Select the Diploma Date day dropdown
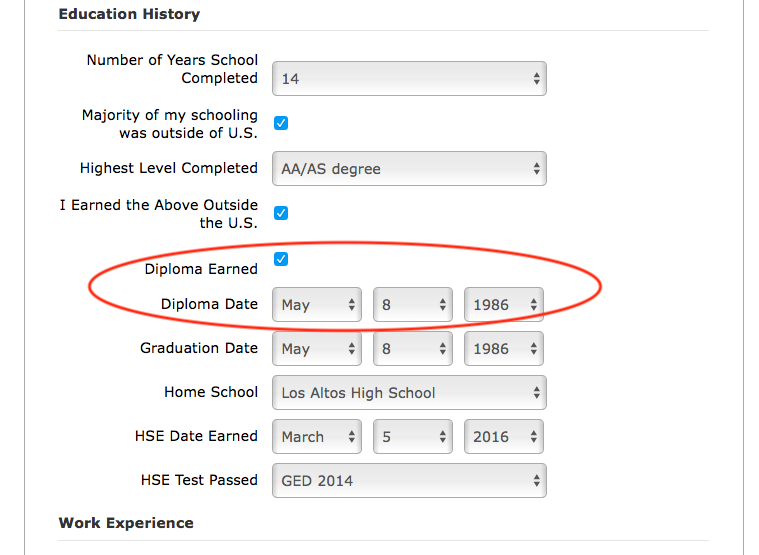Image resolution: width=759 pixels, height=555 pixels. [x=412, y=305]
